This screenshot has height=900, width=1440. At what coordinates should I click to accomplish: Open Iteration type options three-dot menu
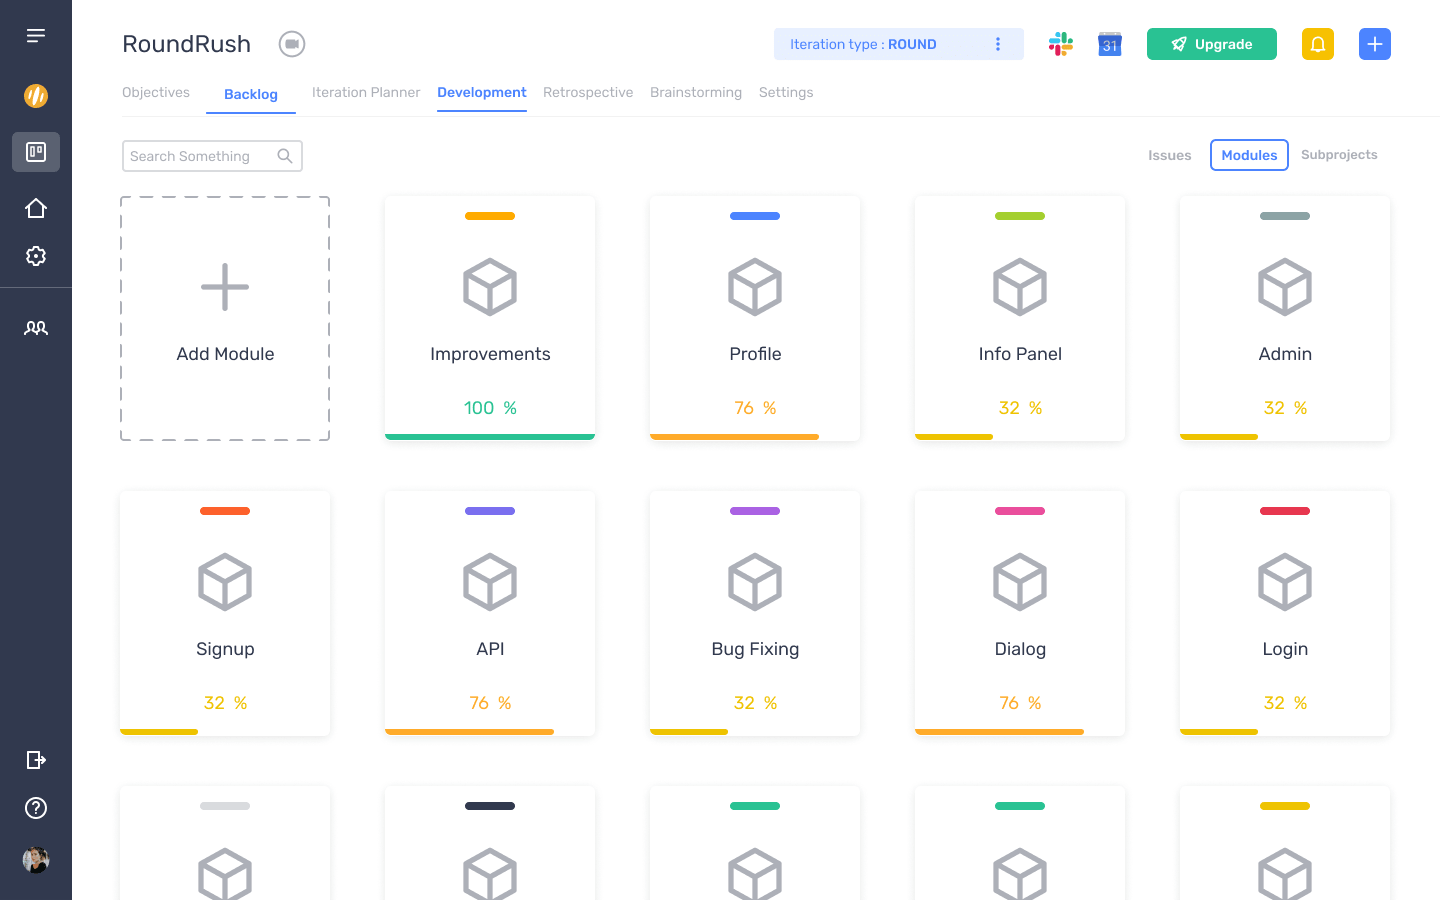tap(998, 44)
